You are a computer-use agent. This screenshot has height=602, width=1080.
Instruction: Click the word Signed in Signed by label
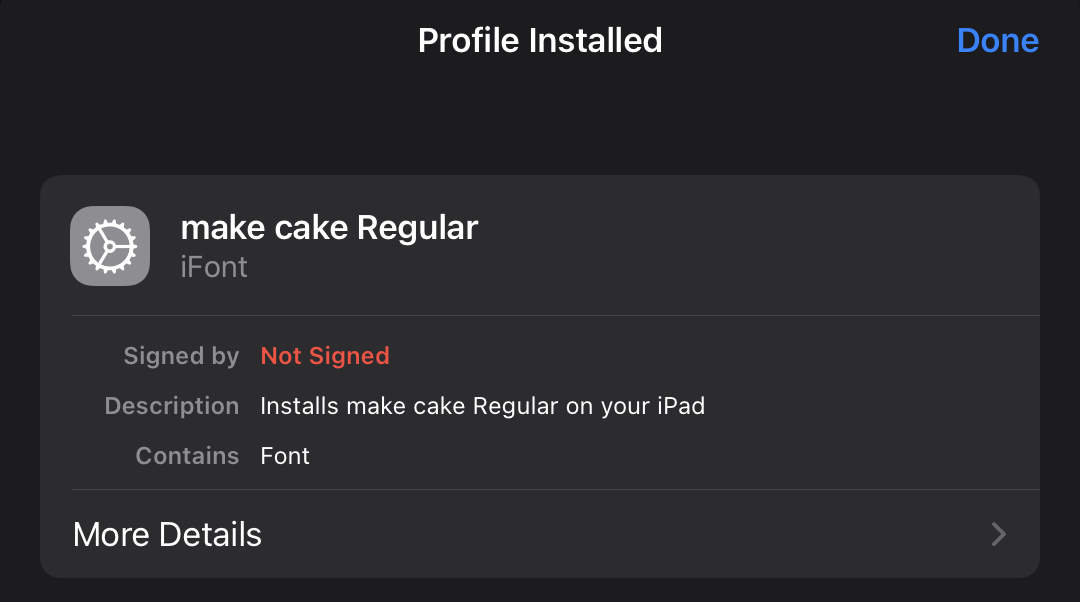coord(160,356)
